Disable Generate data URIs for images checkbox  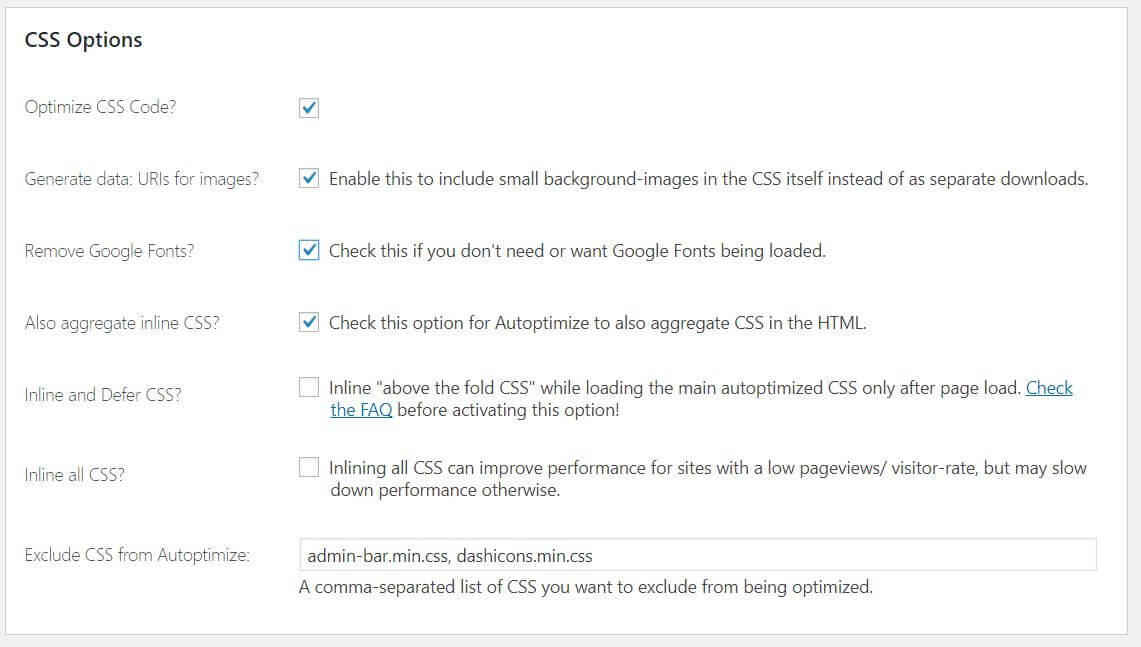pyautogui.click(x=309, y=178)
